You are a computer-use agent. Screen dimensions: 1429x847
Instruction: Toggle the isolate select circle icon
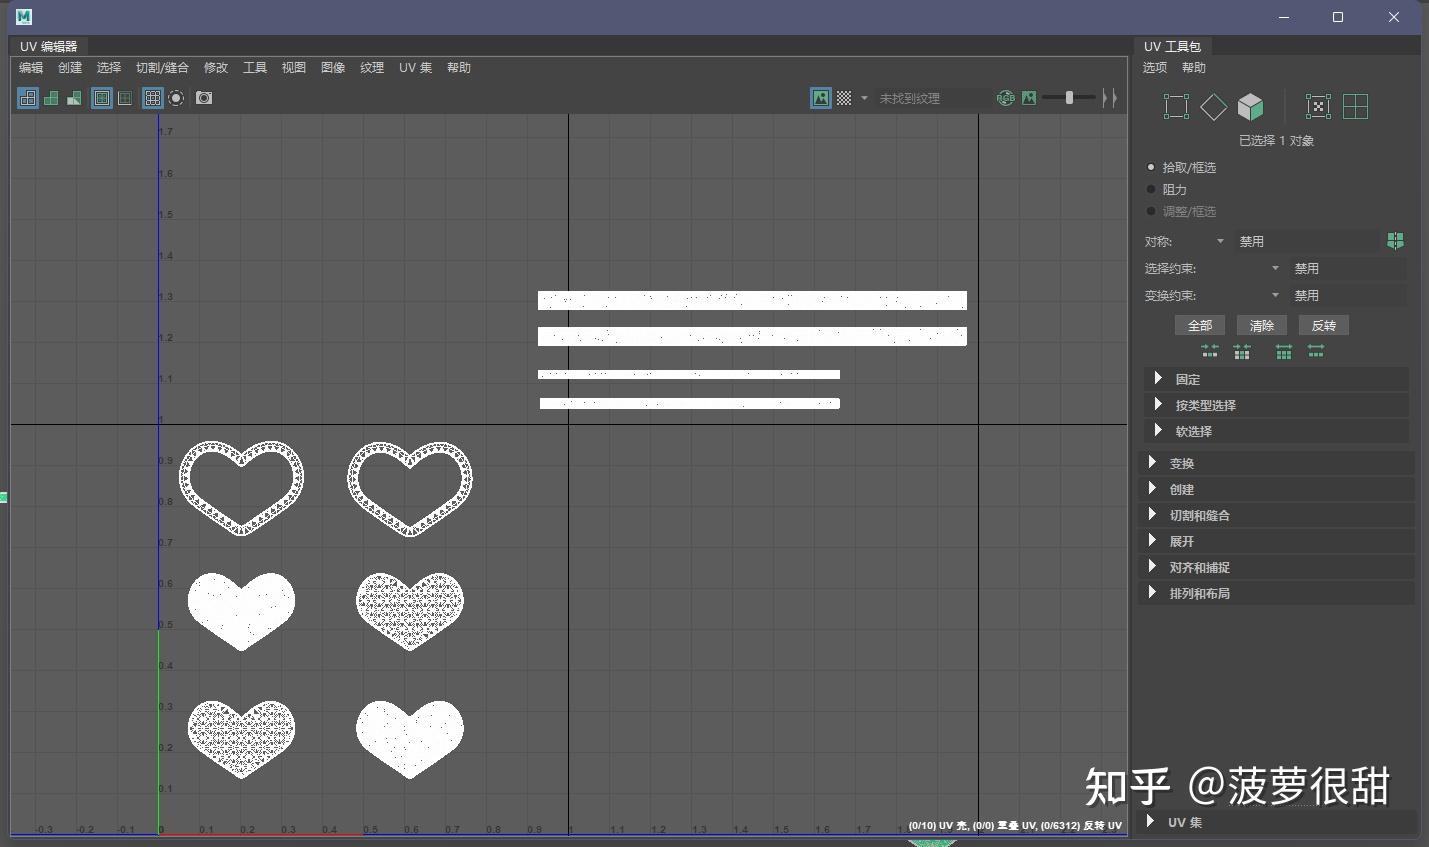click(x=176, y=98)
